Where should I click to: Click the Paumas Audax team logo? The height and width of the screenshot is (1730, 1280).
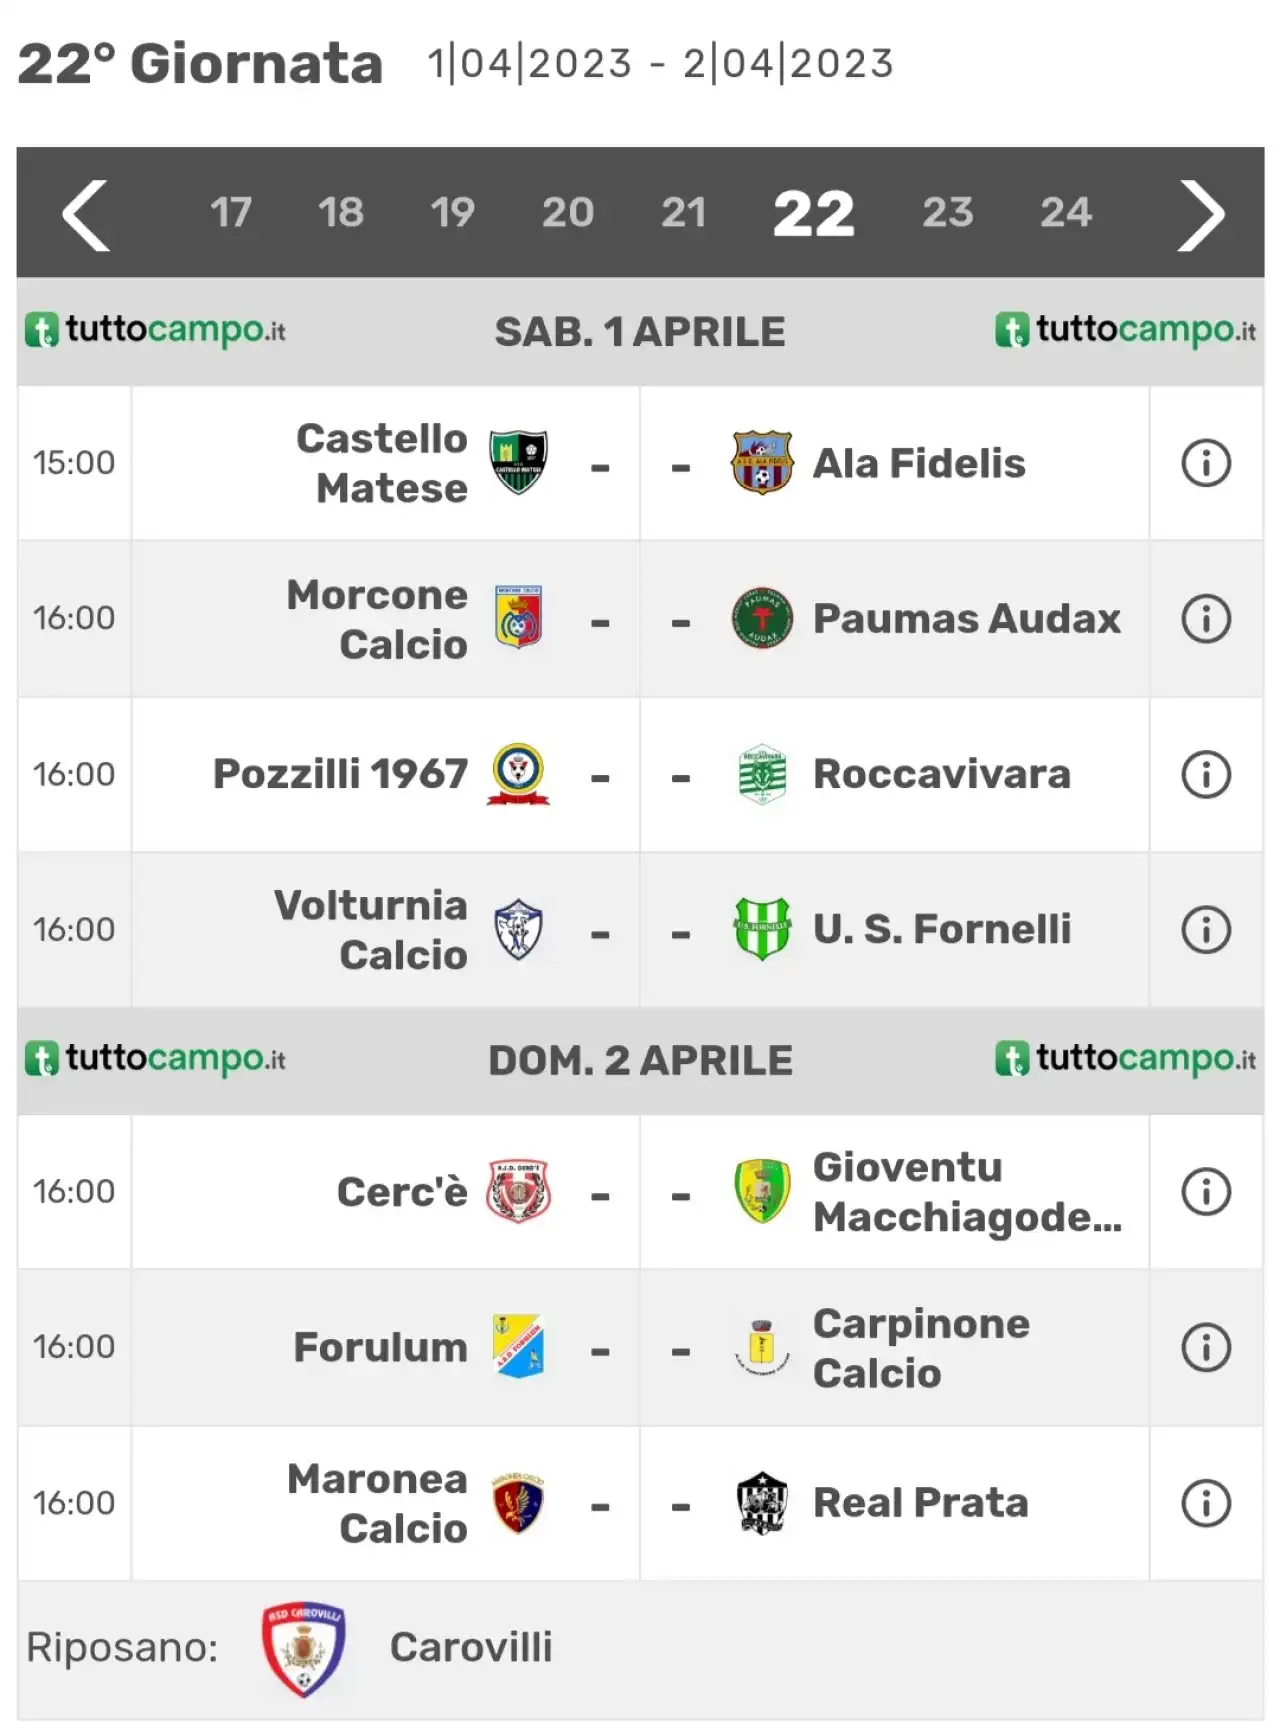(762, 619)
